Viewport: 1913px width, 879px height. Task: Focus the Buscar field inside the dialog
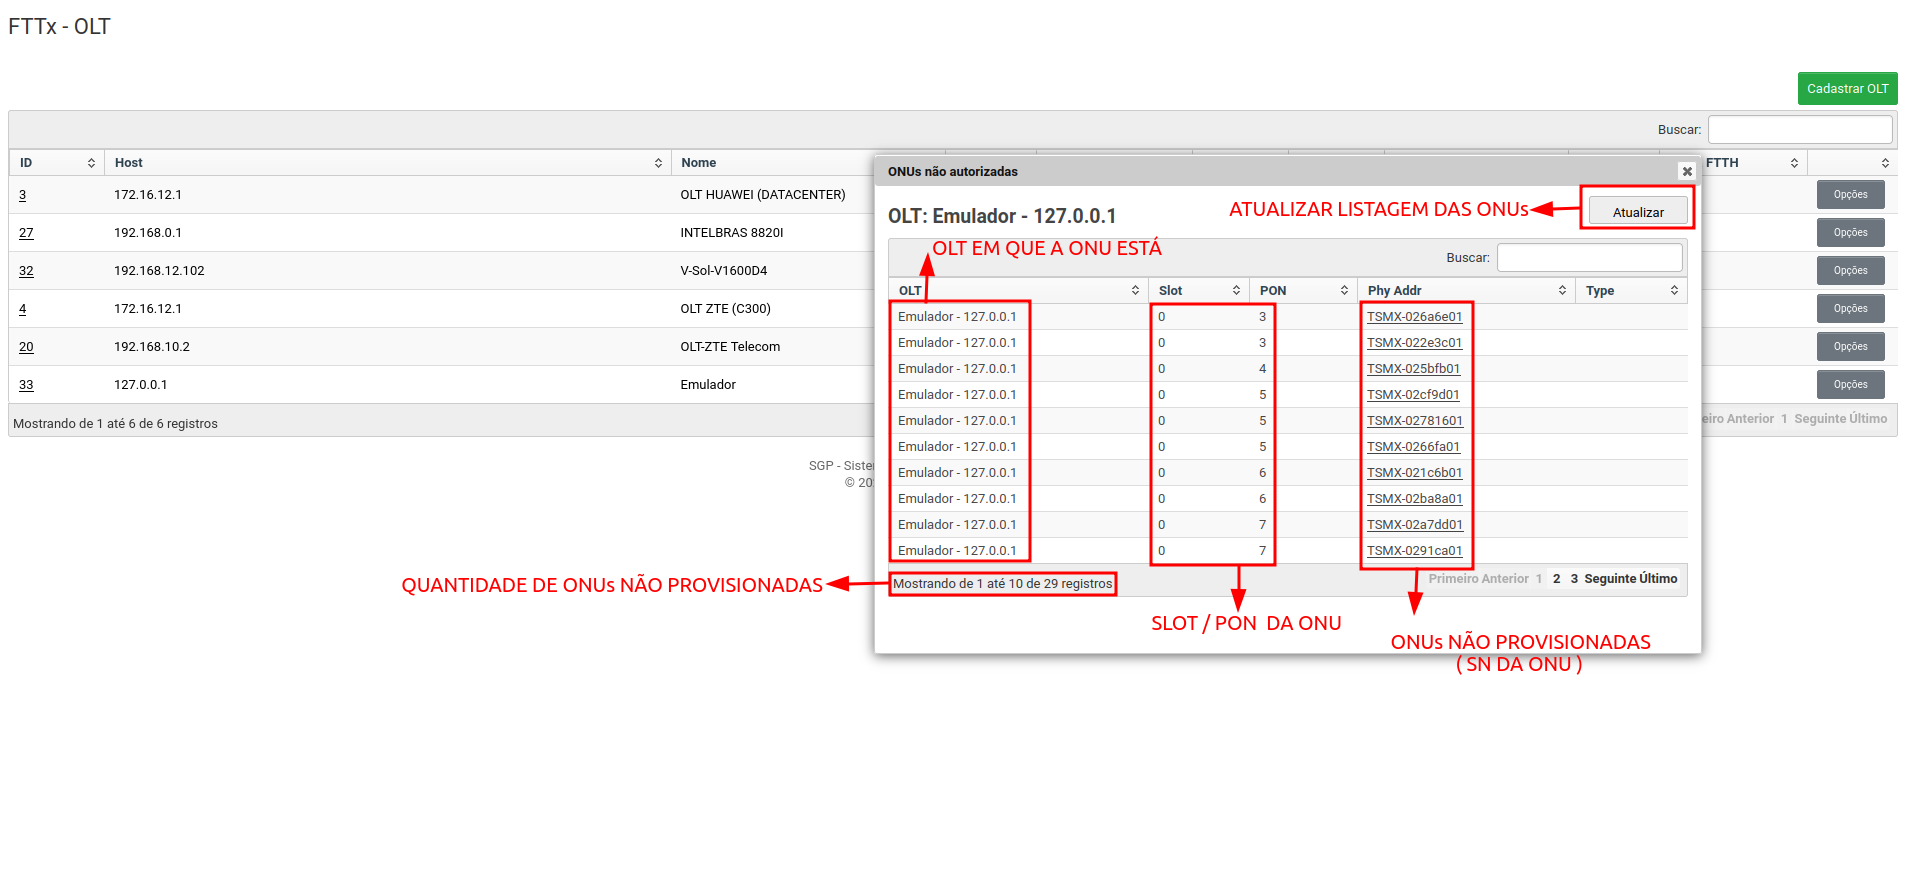1588,258
